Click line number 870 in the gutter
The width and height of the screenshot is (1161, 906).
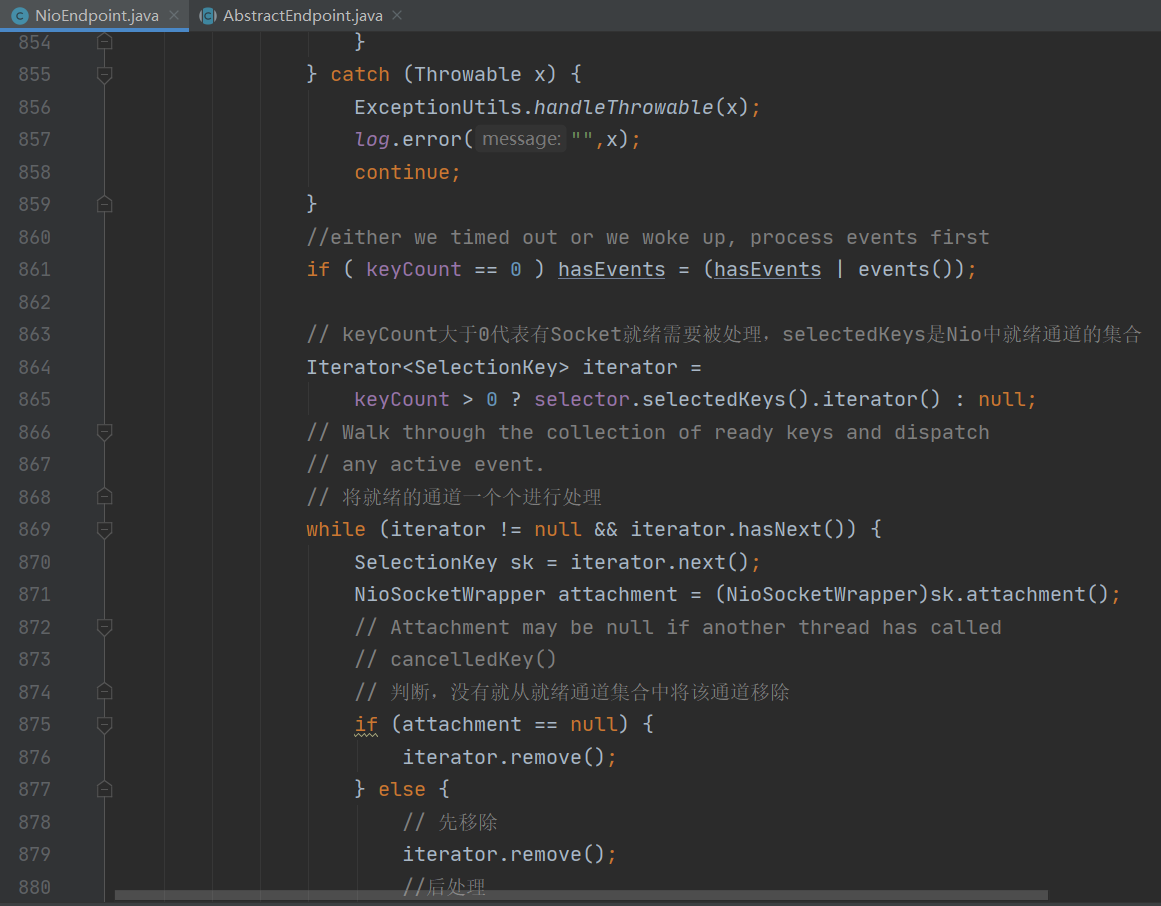[34, 562]
